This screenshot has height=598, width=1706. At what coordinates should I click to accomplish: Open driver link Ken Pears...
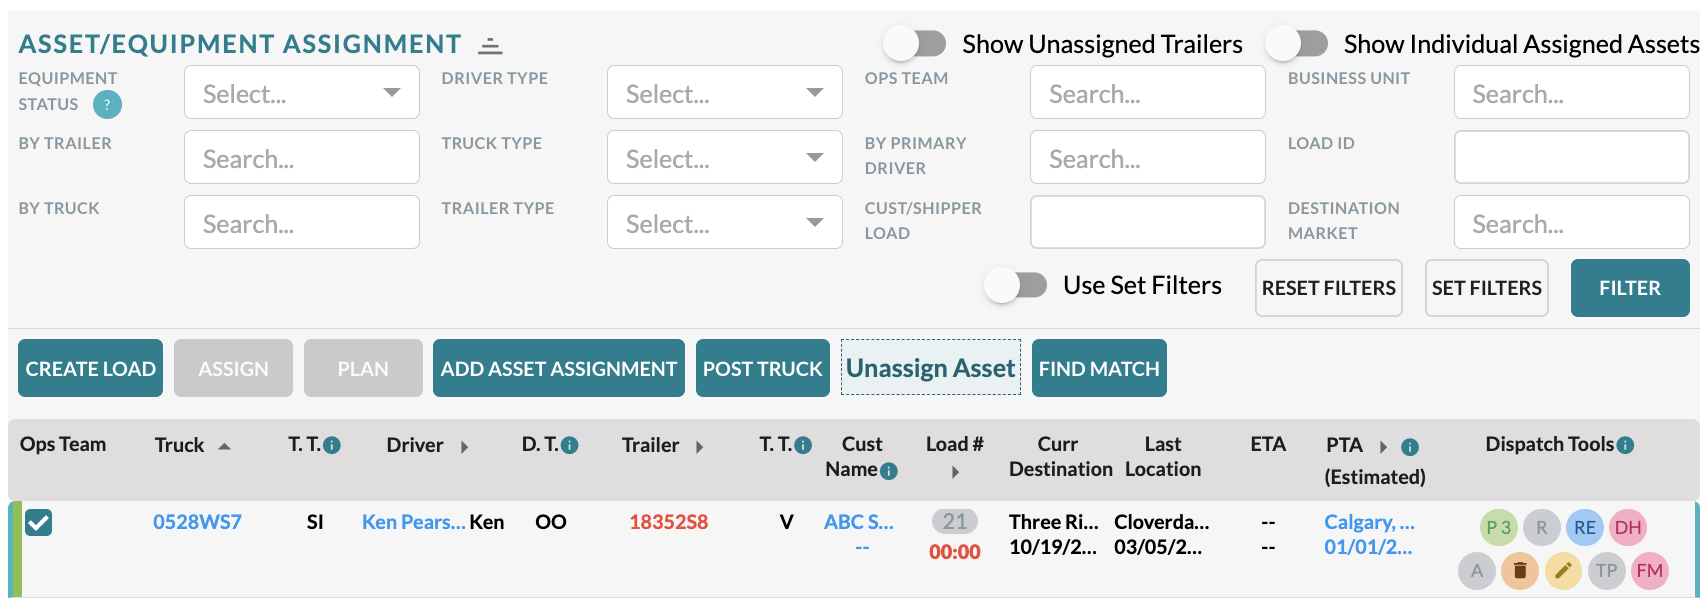coord(413,522)
